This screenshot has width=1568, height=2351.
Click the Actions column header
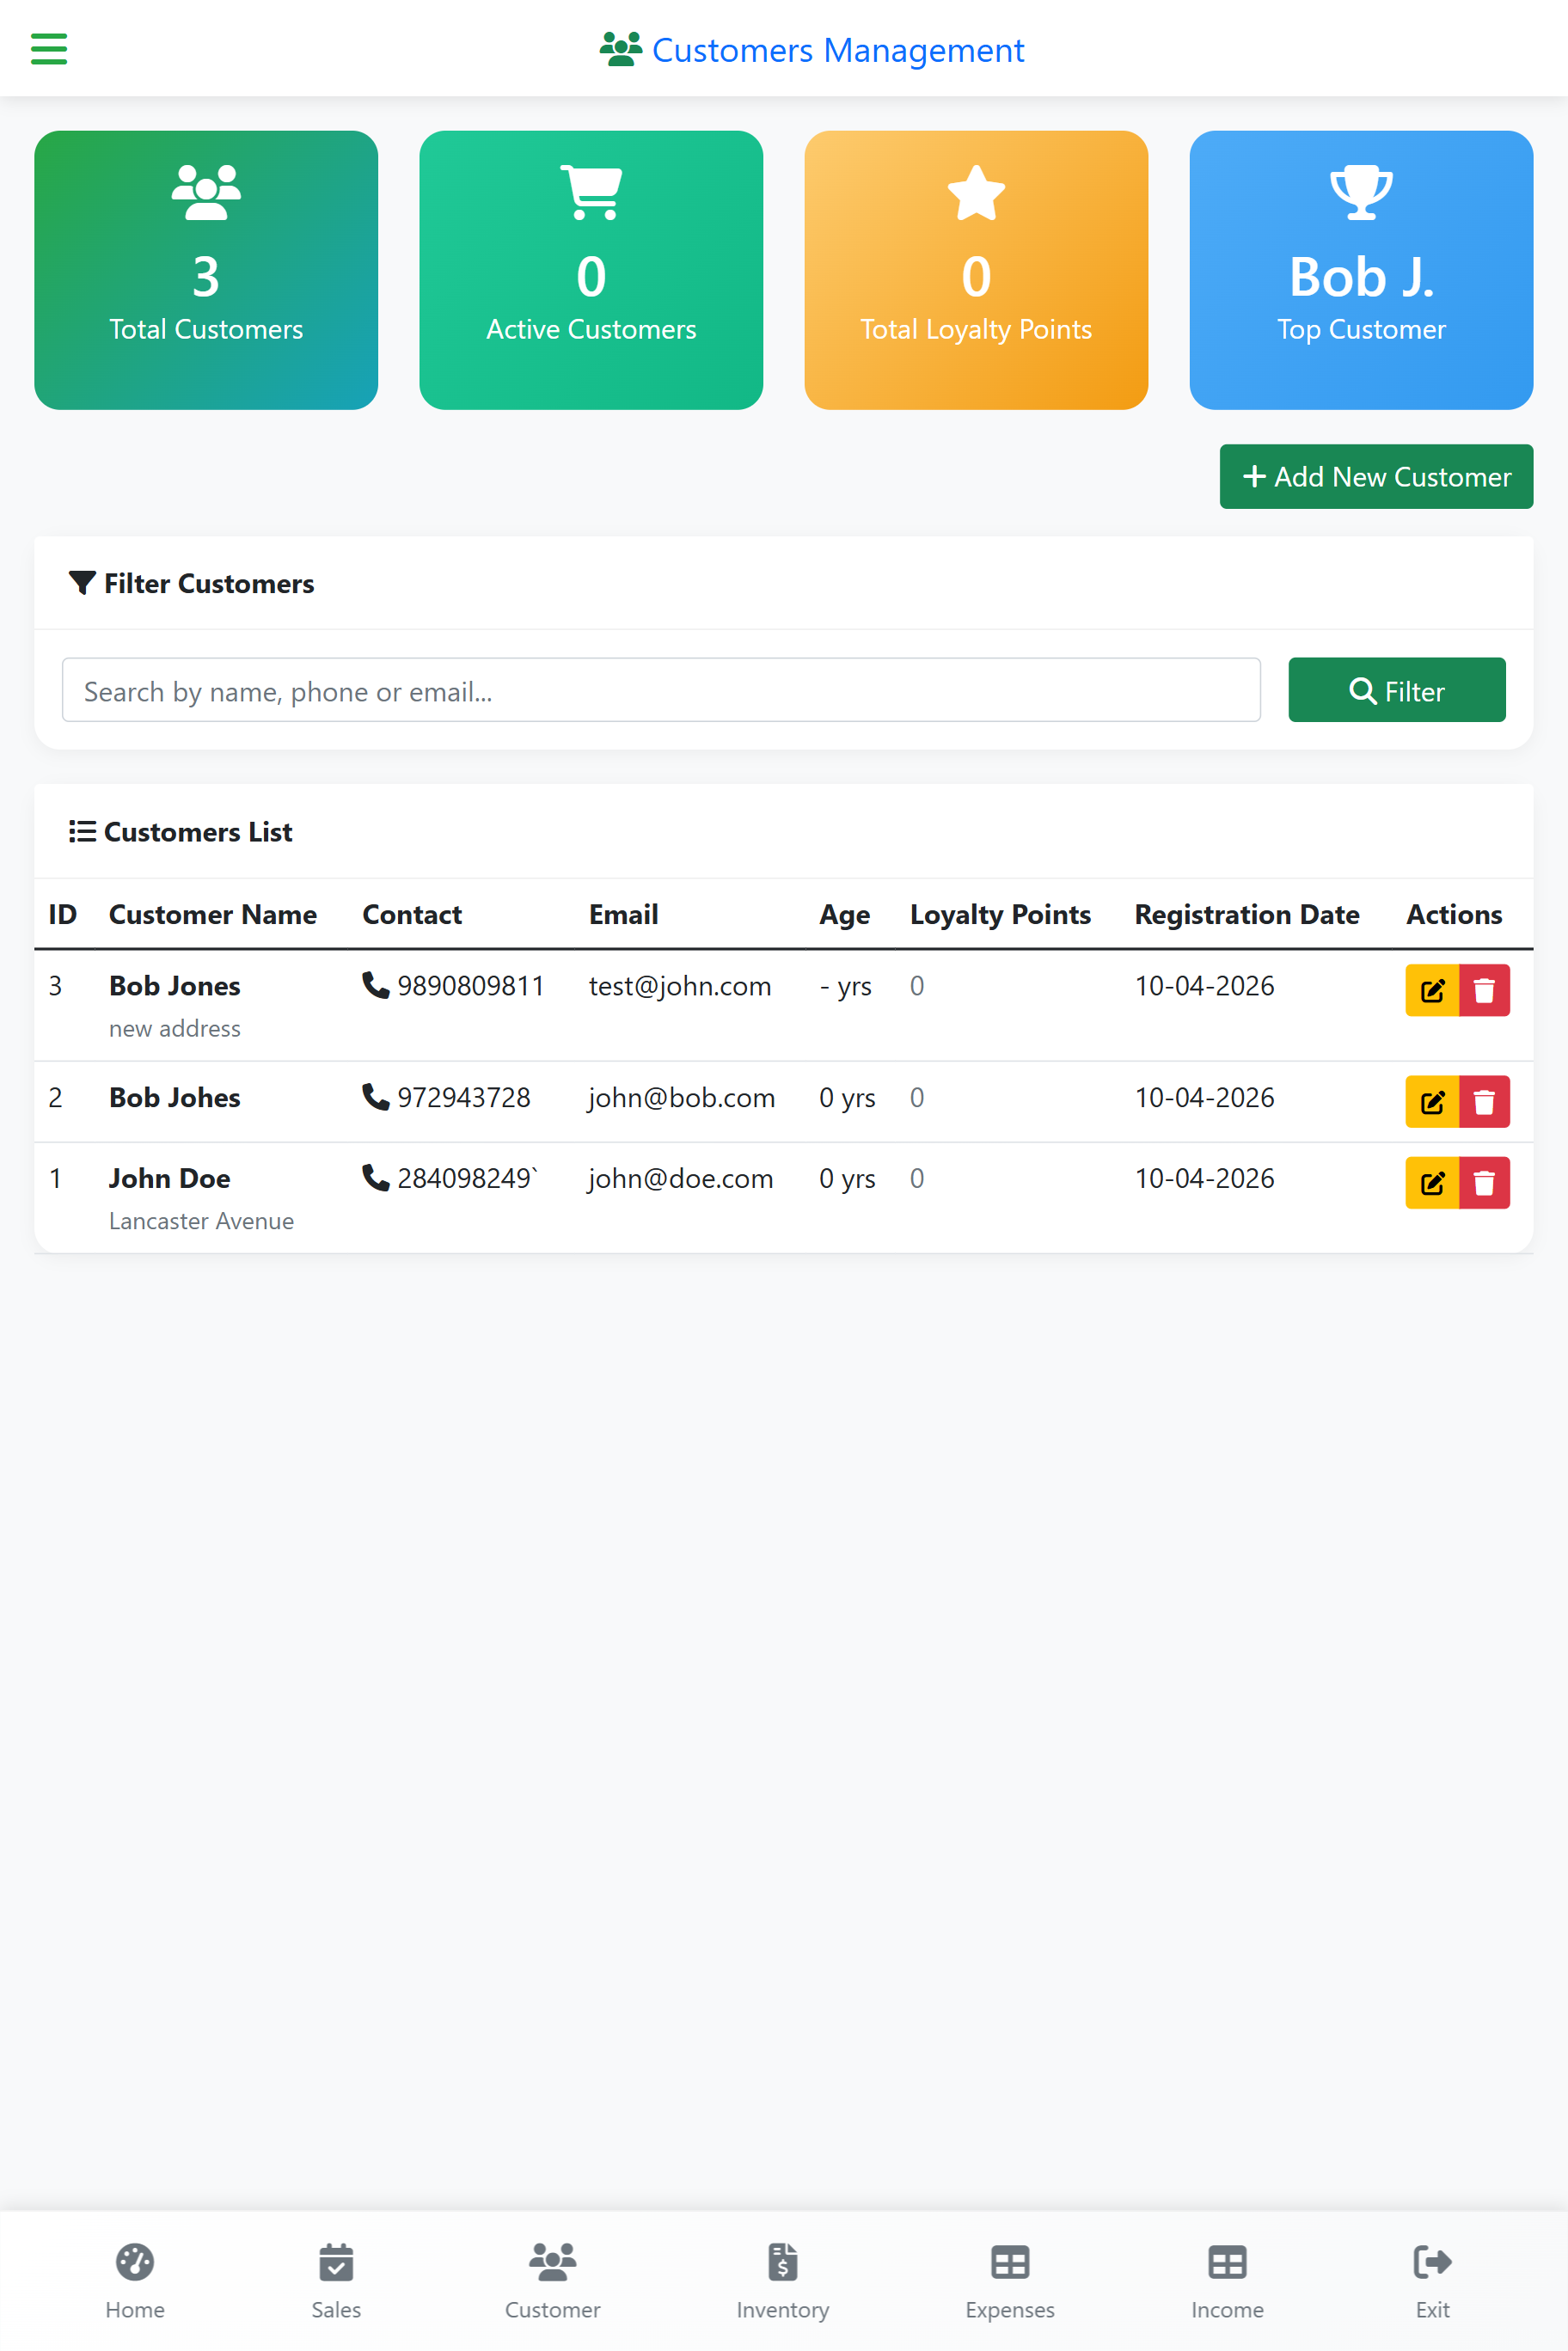(1454, 914)
